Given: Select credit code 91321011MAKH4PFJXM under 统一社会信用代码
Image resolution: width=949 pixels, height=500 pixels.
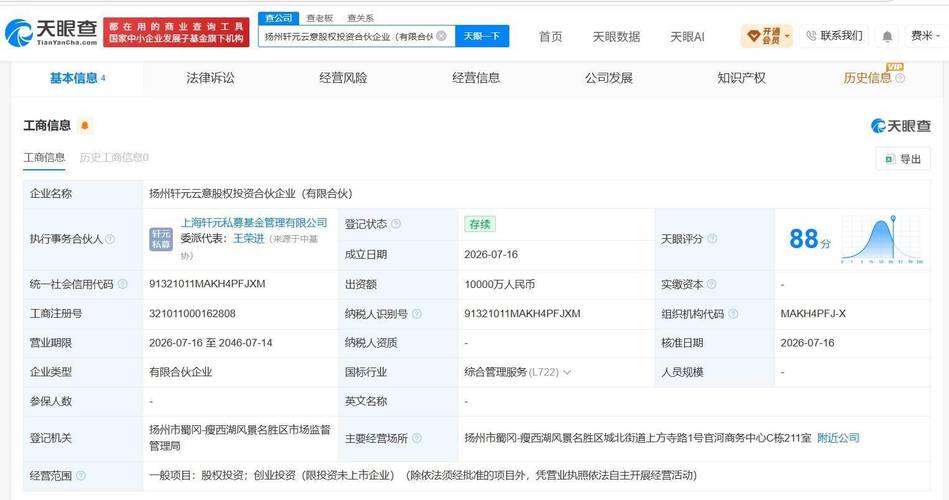Looking at the screenshot, I should (x=207, y=283).
